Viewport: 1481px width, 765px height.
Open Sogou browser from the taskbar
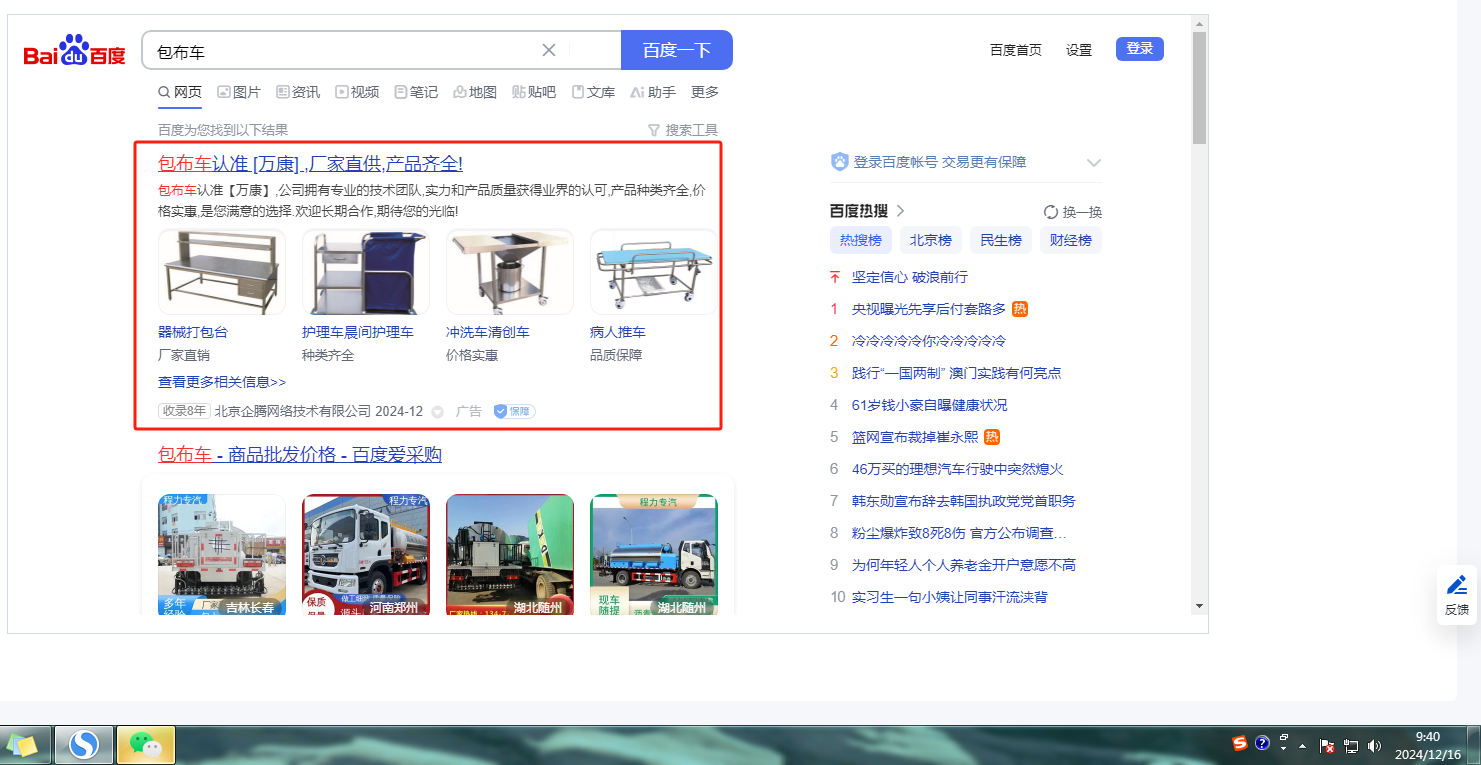point(84,744)
